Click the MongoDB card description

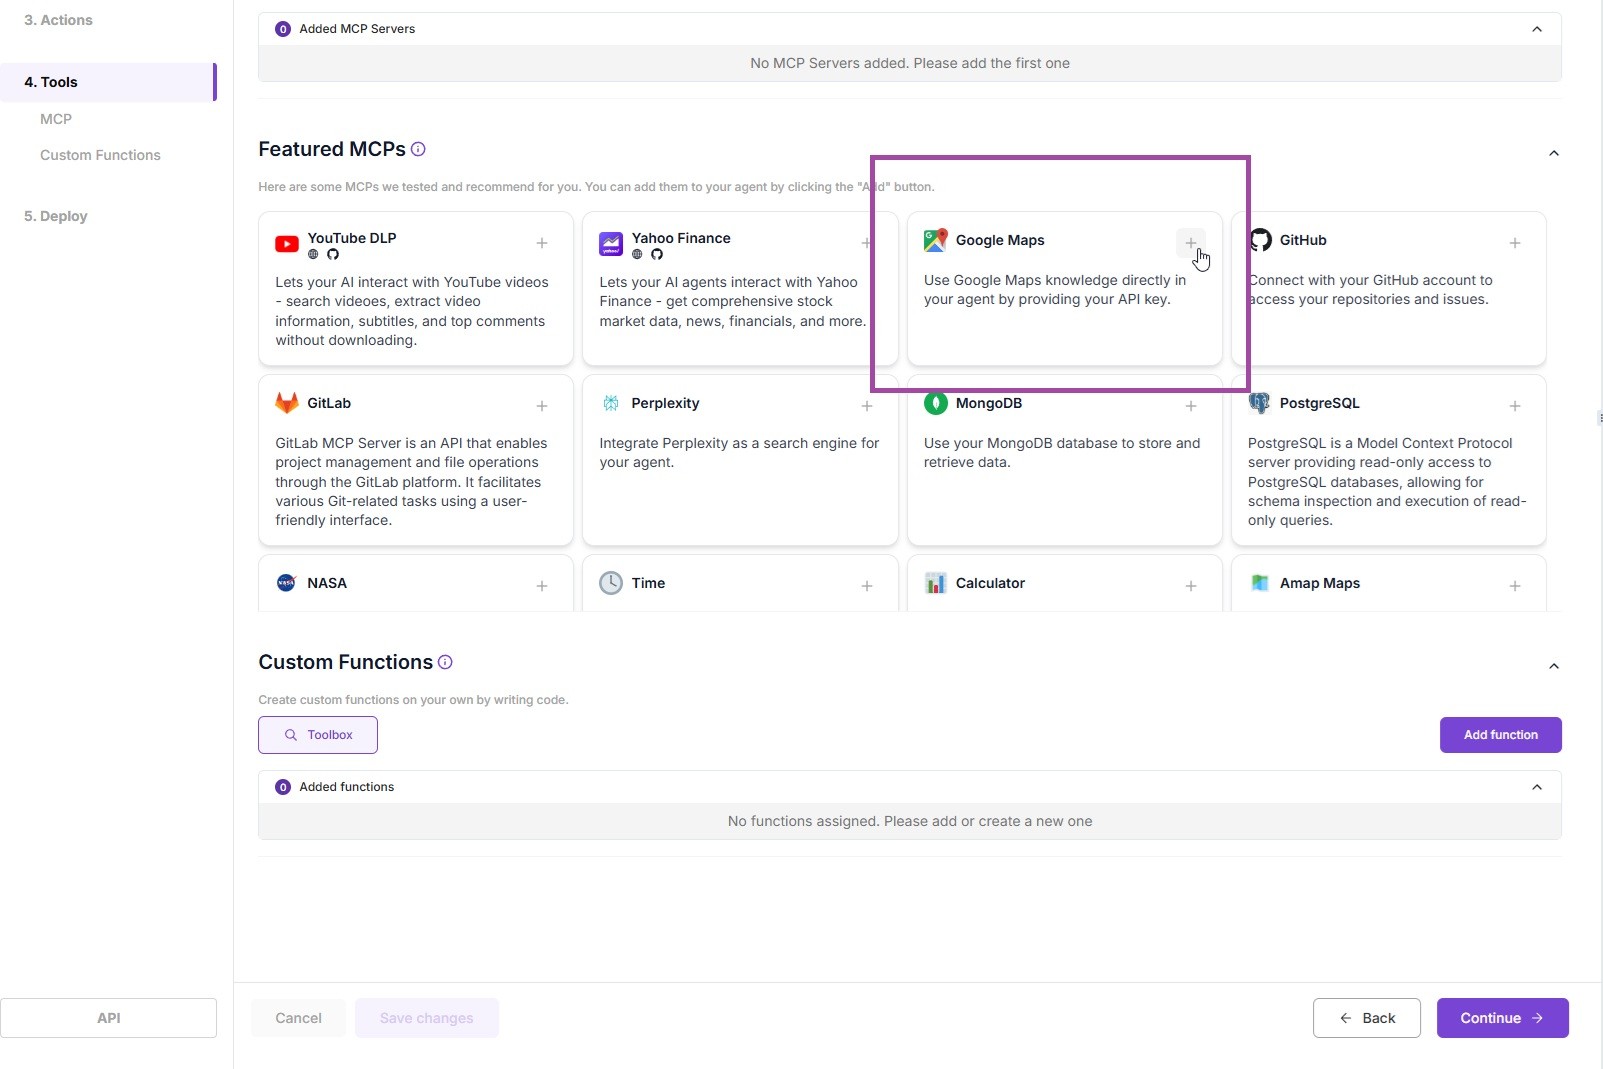point(1062,453)
